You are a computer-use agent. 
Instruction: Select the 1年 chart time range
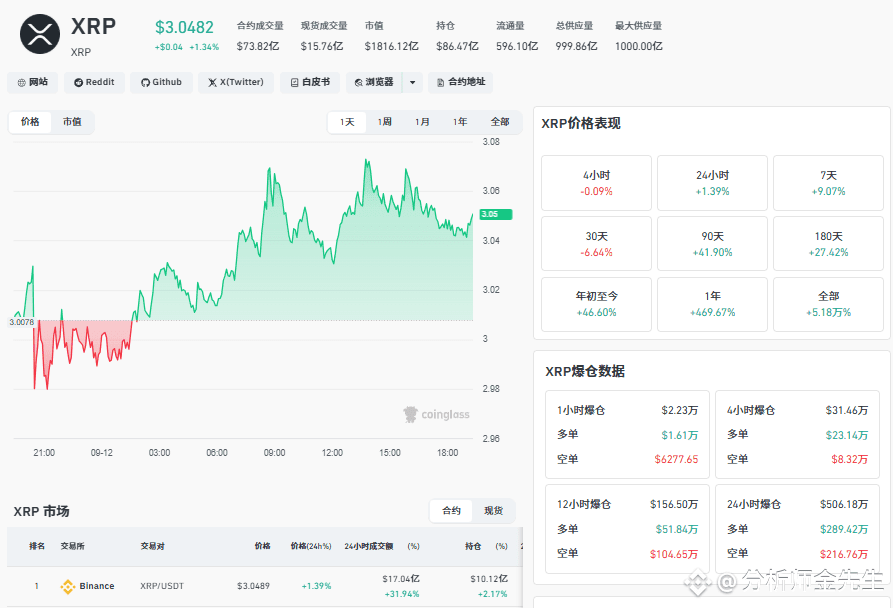pyautogui.click(x=460, y=122)
